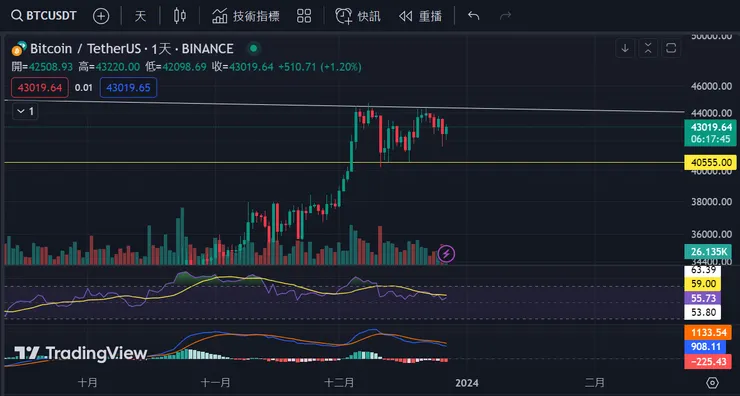Click the red sell price 43019.64 button
Viewport: 740px width, 396px height.
(40, 88)
